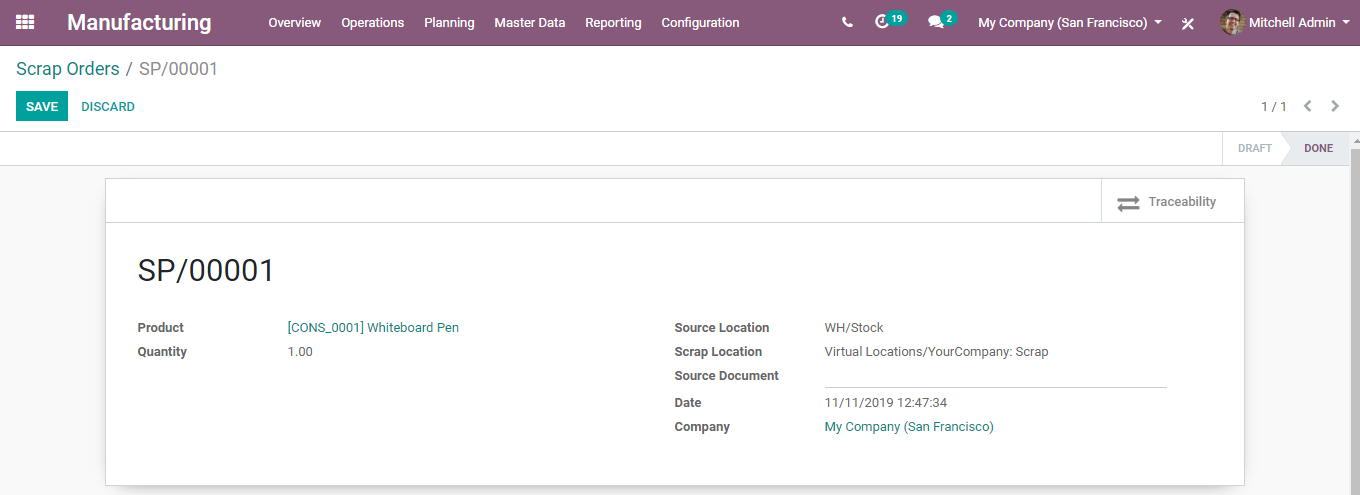Discard changes to the scrap order
Screen dimensions: 1360x495
[108, 106]
